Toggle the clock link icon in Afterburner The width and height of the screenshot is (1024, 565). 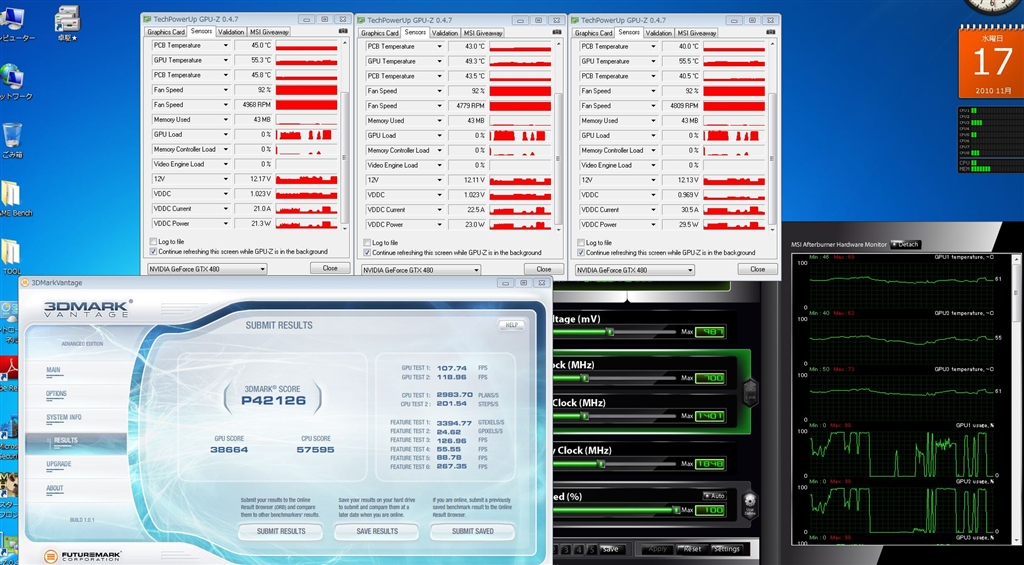point(750,391)
